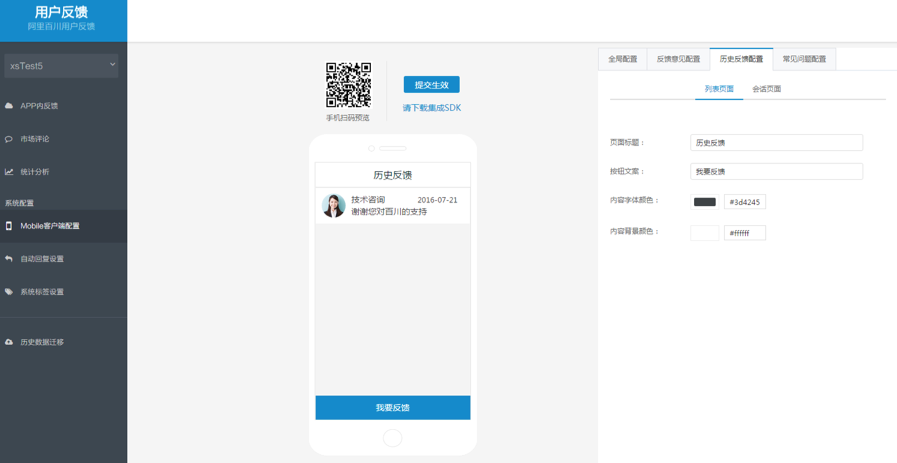Click the 2016-07-21 date text
The width and height of the screenshot is (897, 463).
(x=438, y=200)
